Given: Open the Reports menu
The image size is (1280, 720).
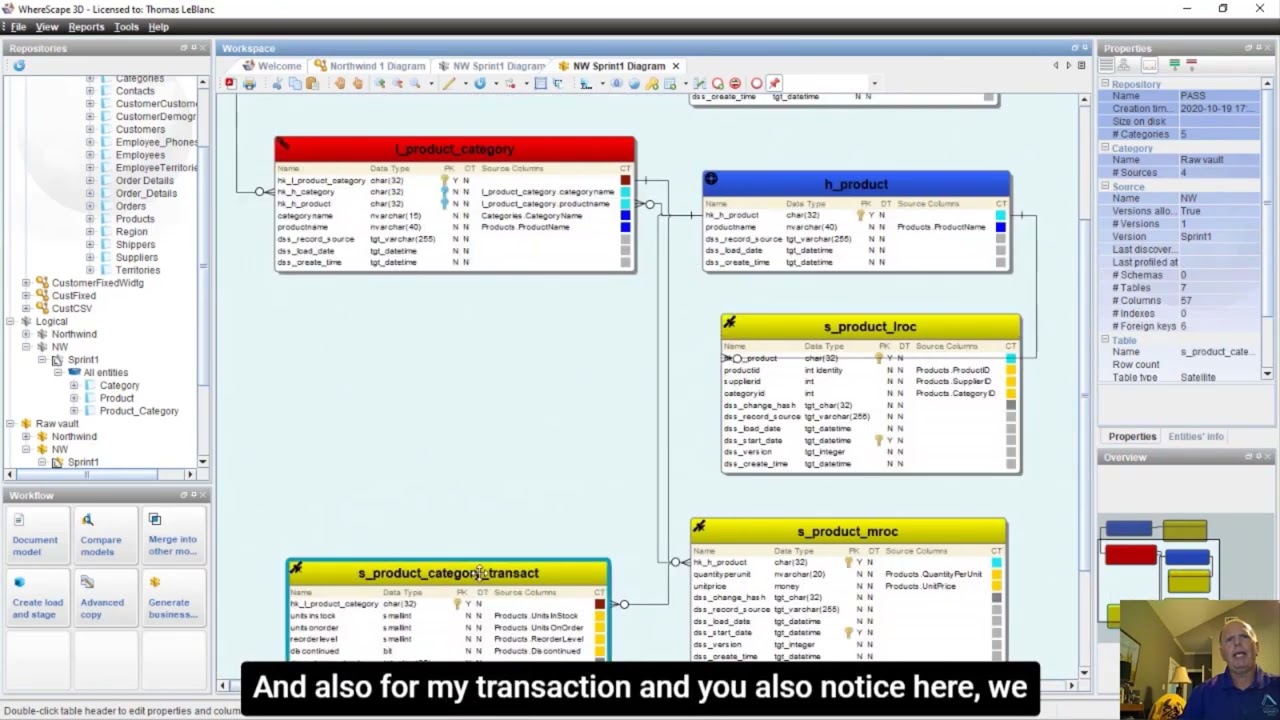Looking at the screenshot, I should point(86,27).
